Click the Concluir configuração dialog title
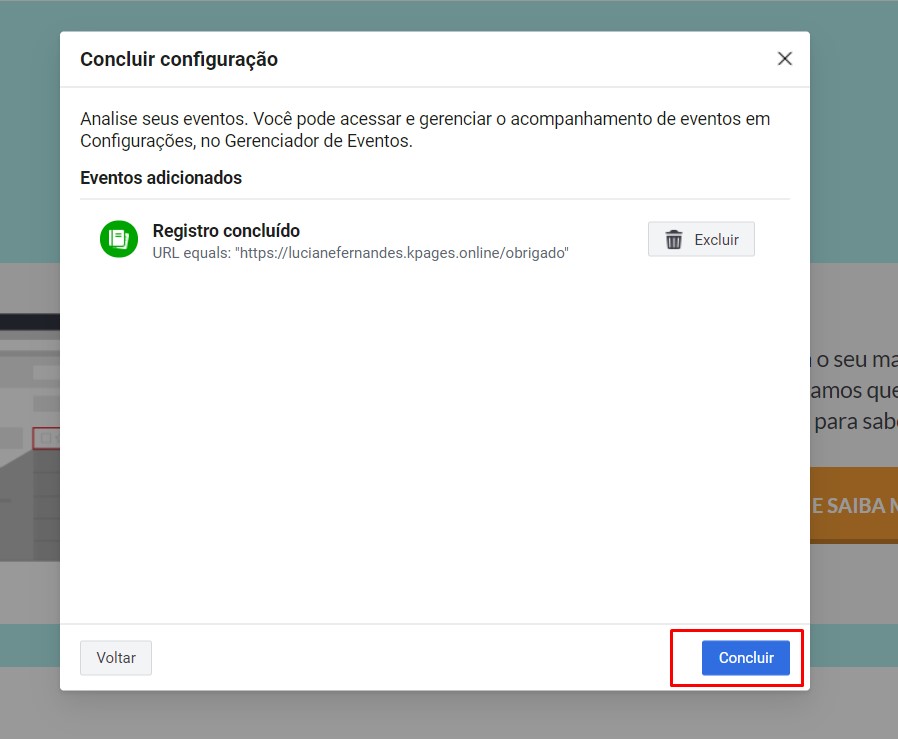The width and height of the screenshot is (898, 739). pyautogui.click(x=179, y=60)
